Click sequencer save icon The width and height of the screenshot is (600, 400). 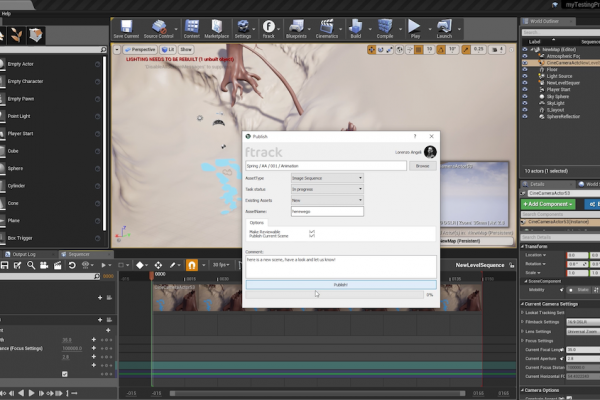pyautogui.click(x=5, y=265)
